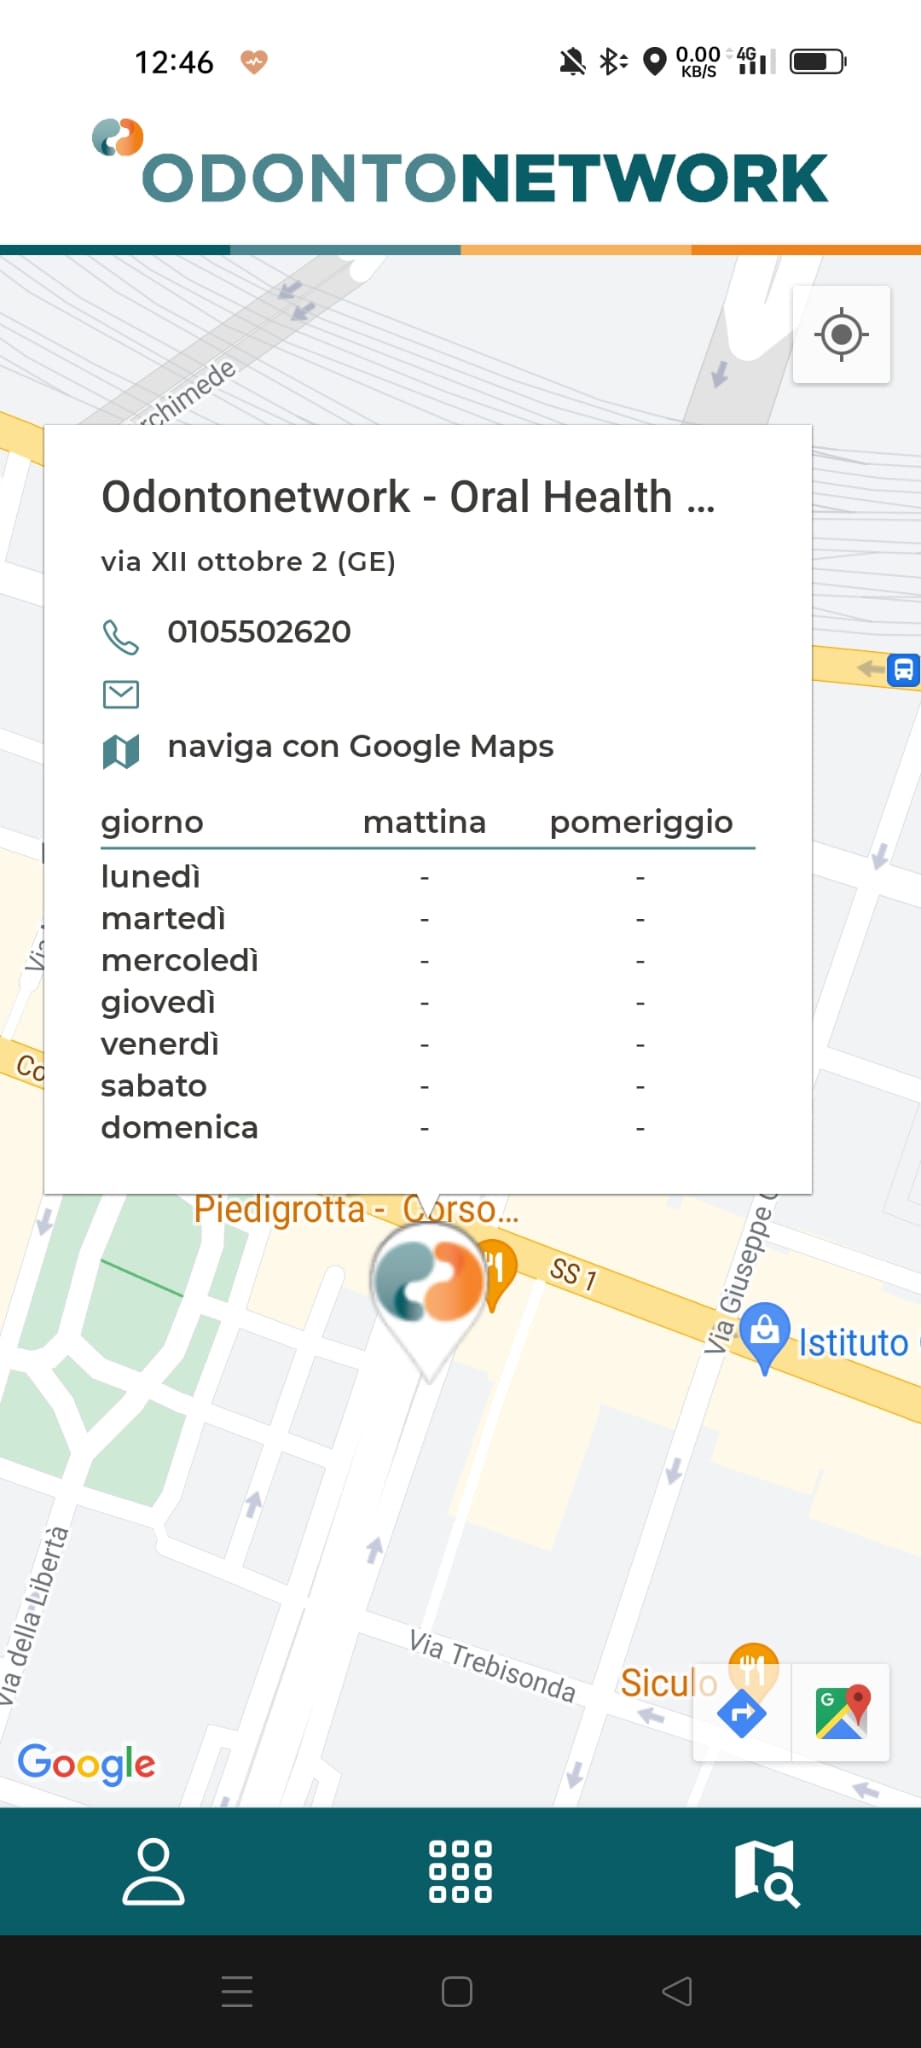Tap the email envelope icon
Viewport: 921px width, 2048px height.
(x=121, y=694)
